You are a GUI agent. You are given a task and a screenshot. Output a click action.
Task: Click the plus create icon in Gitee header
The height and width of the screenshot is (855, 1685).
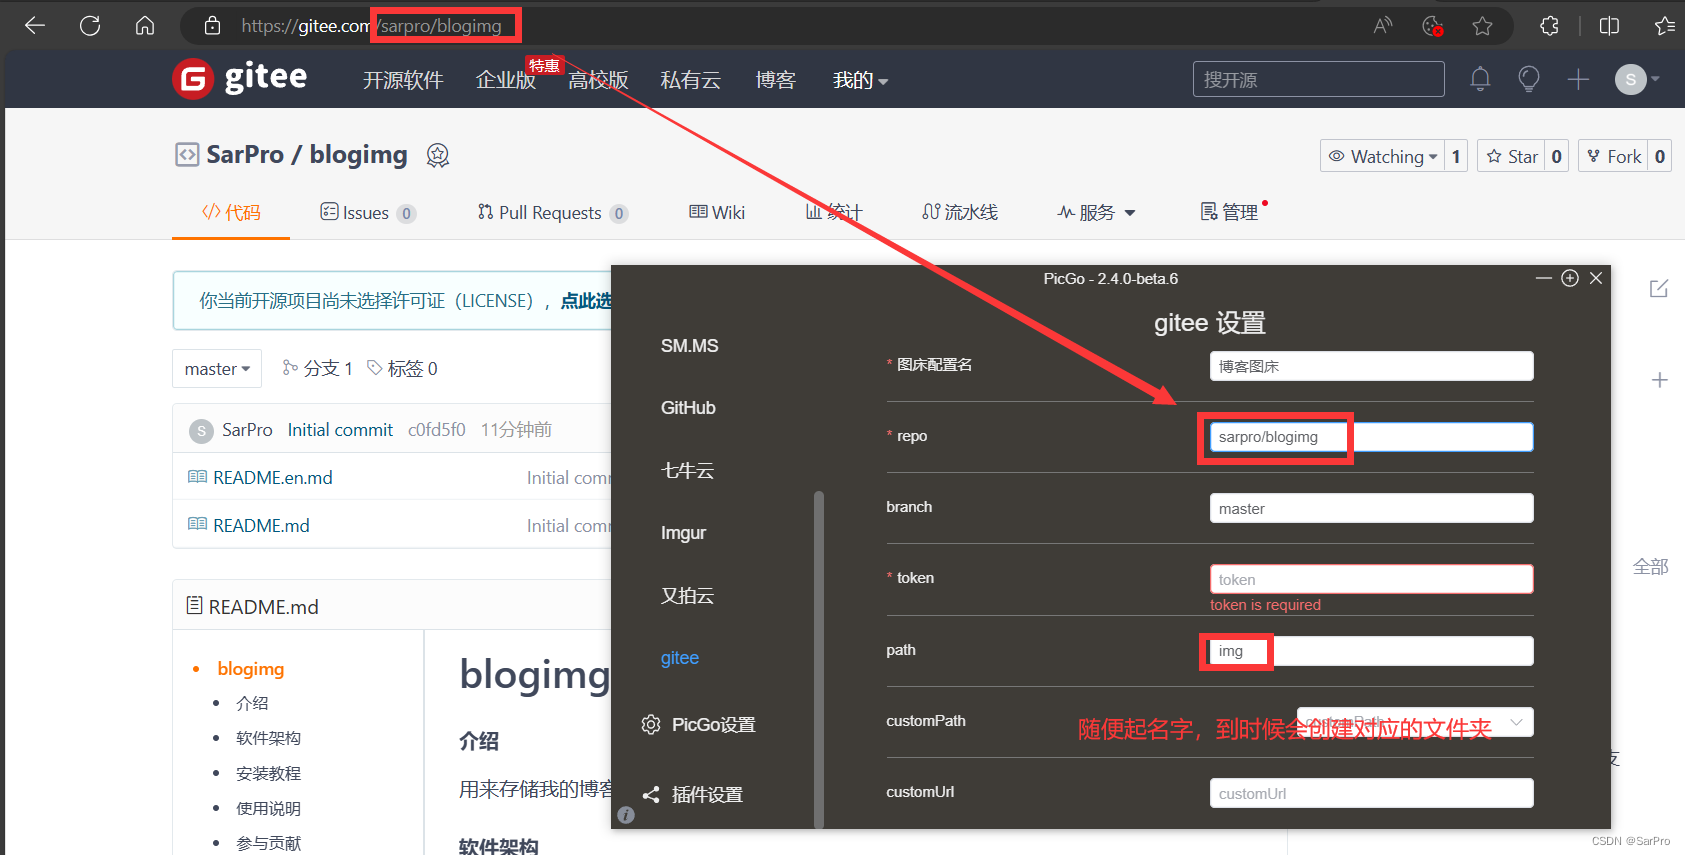click(x=1578, y=79)
